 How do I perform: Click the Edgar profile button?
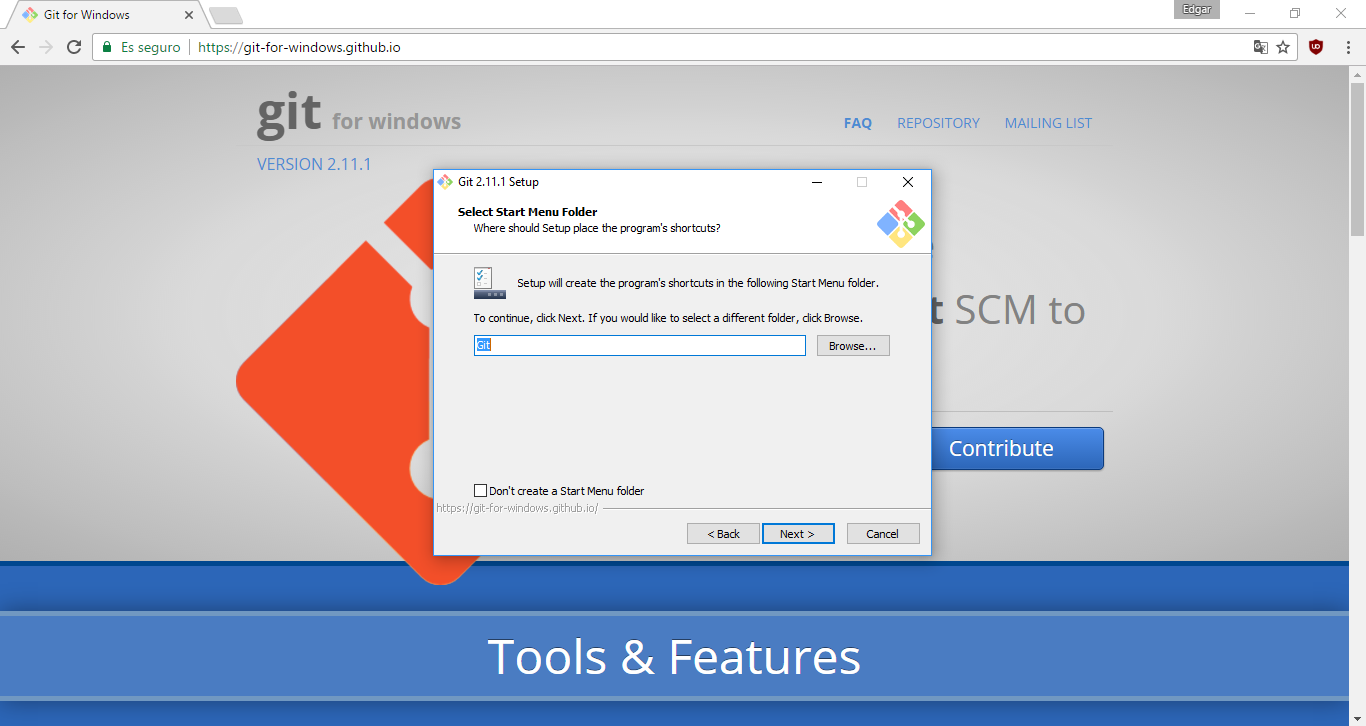[1198, 9]
